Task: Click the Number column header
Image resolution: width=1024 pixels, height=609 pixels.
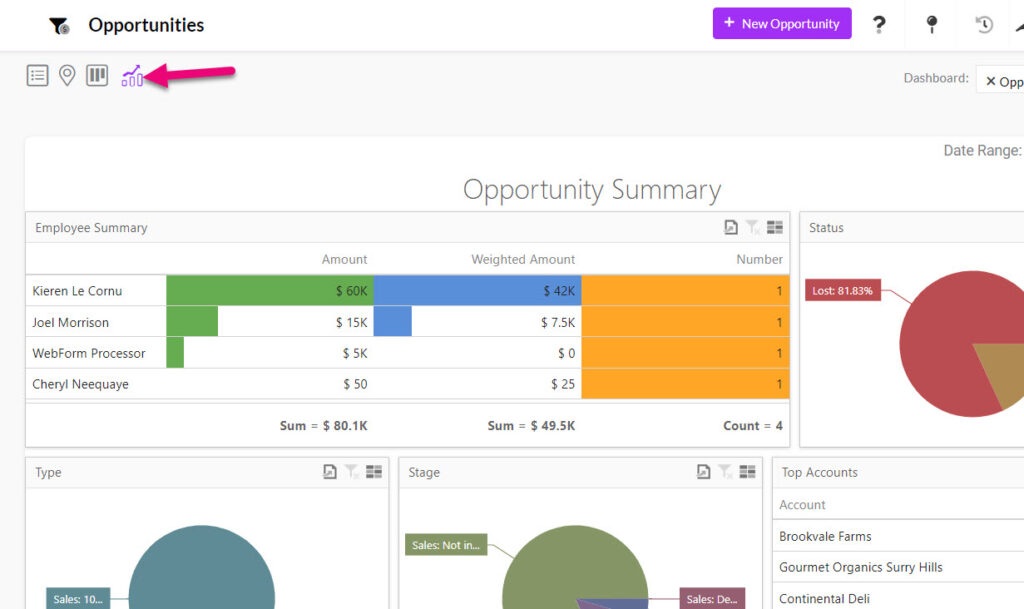Action: 760,259
